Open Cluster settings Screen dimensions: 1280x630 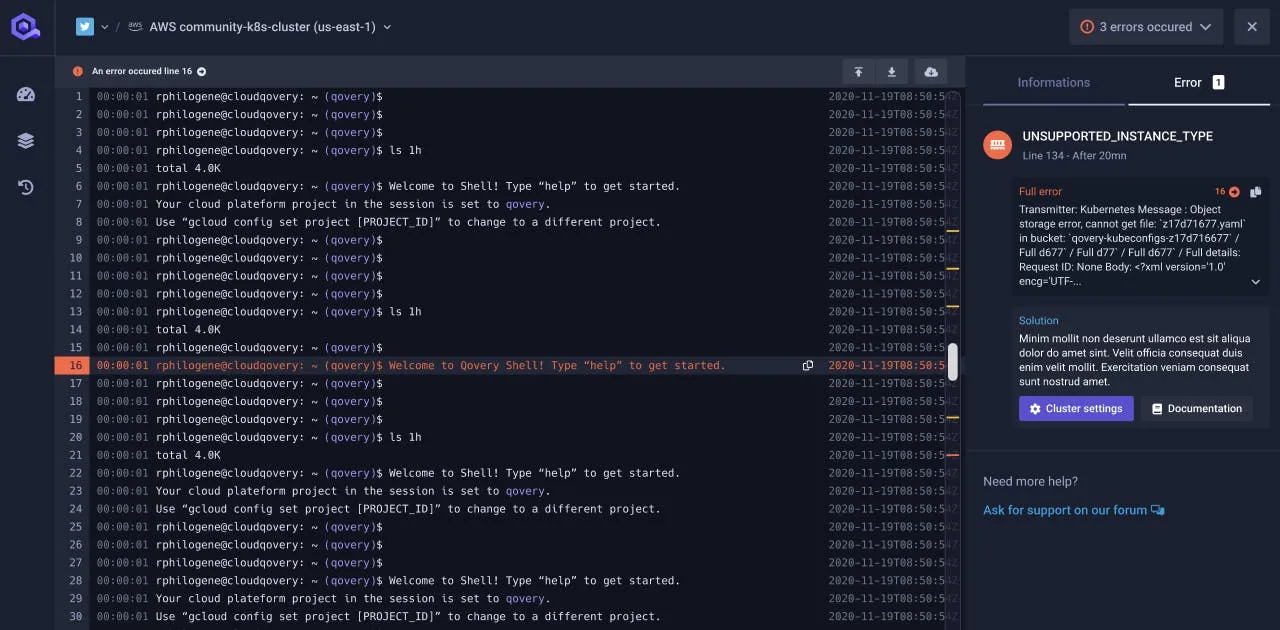pos(1076,408)
